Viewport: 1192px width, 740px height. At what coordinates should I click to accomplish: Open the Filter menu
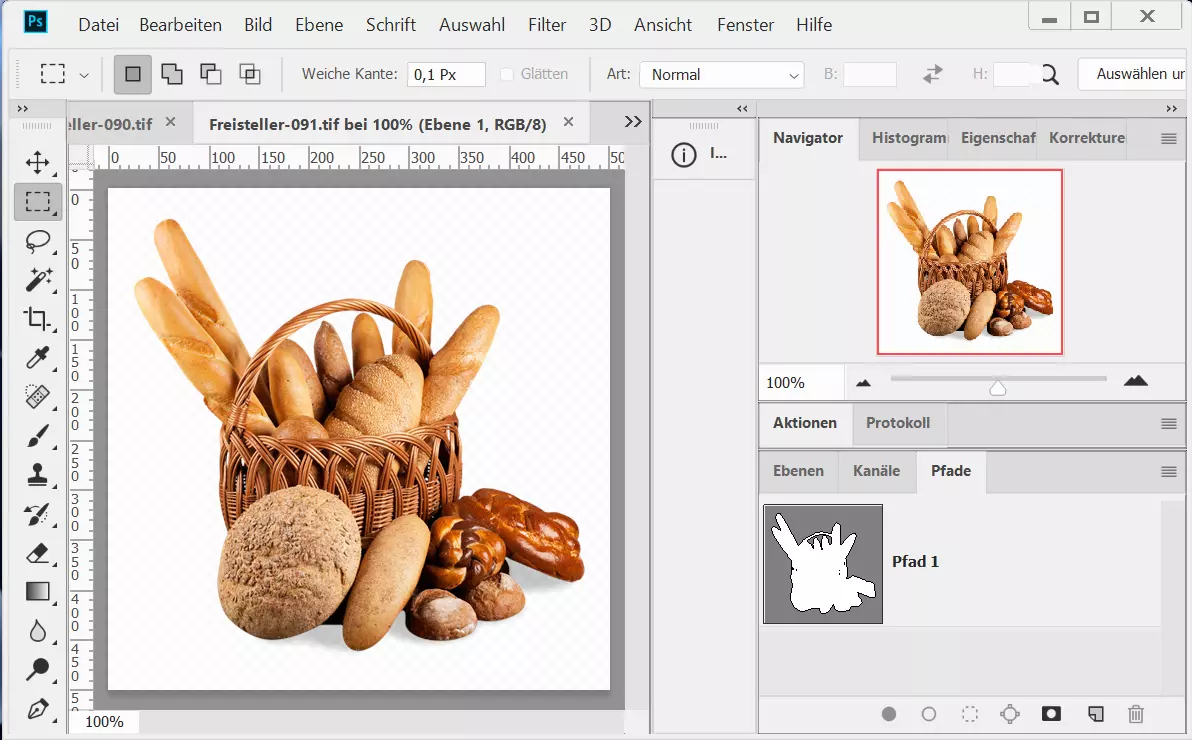[x=546, y=25]
